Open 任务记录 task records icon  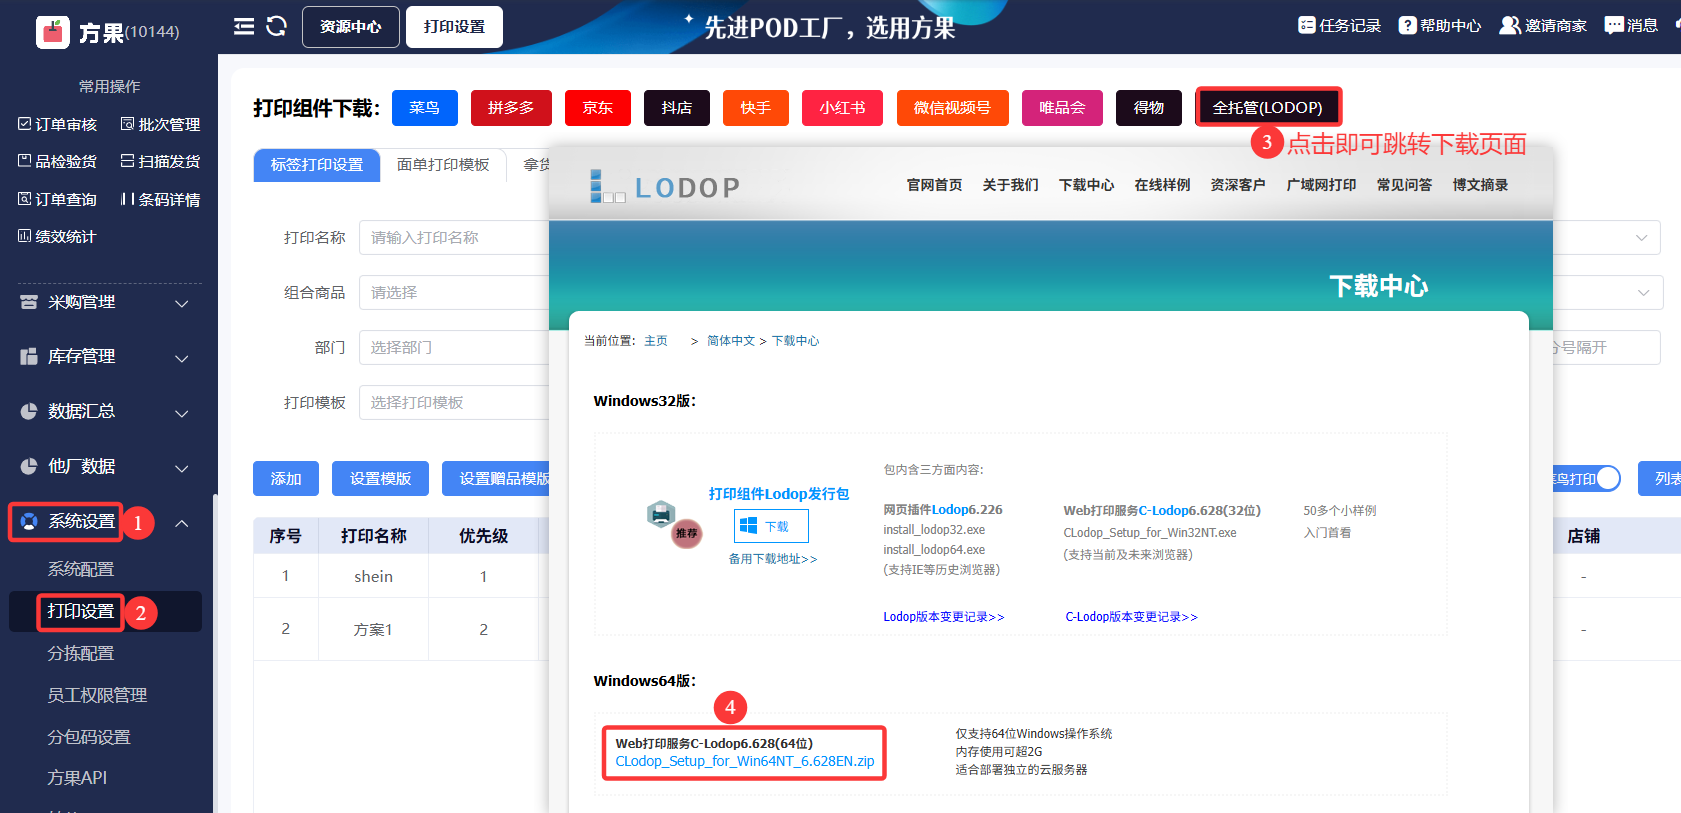pos(1306,26)
